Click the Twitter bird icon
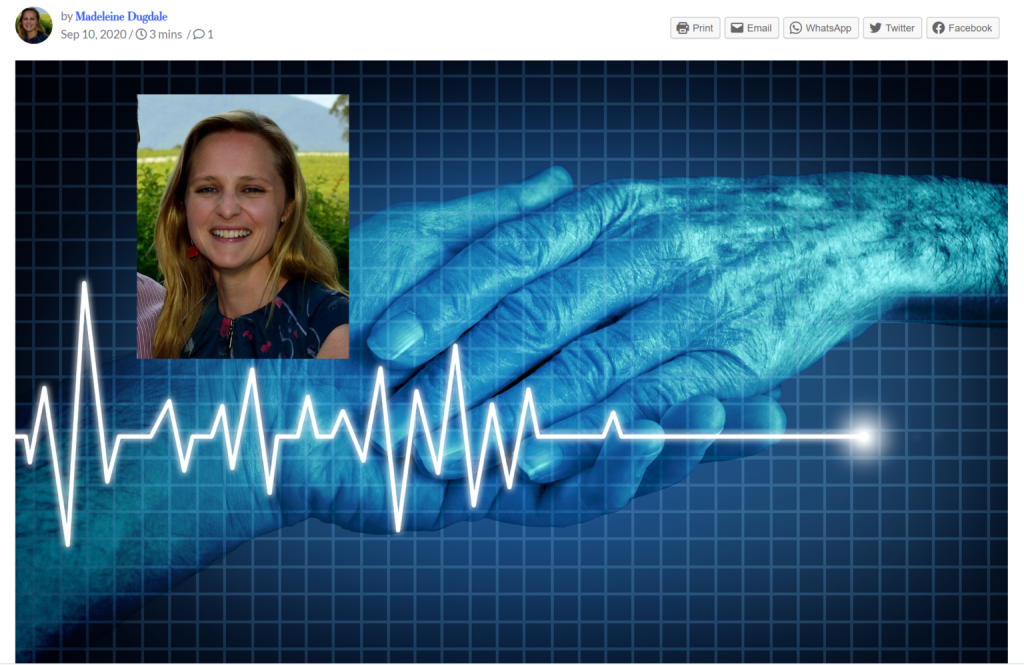 coord(876,28)
